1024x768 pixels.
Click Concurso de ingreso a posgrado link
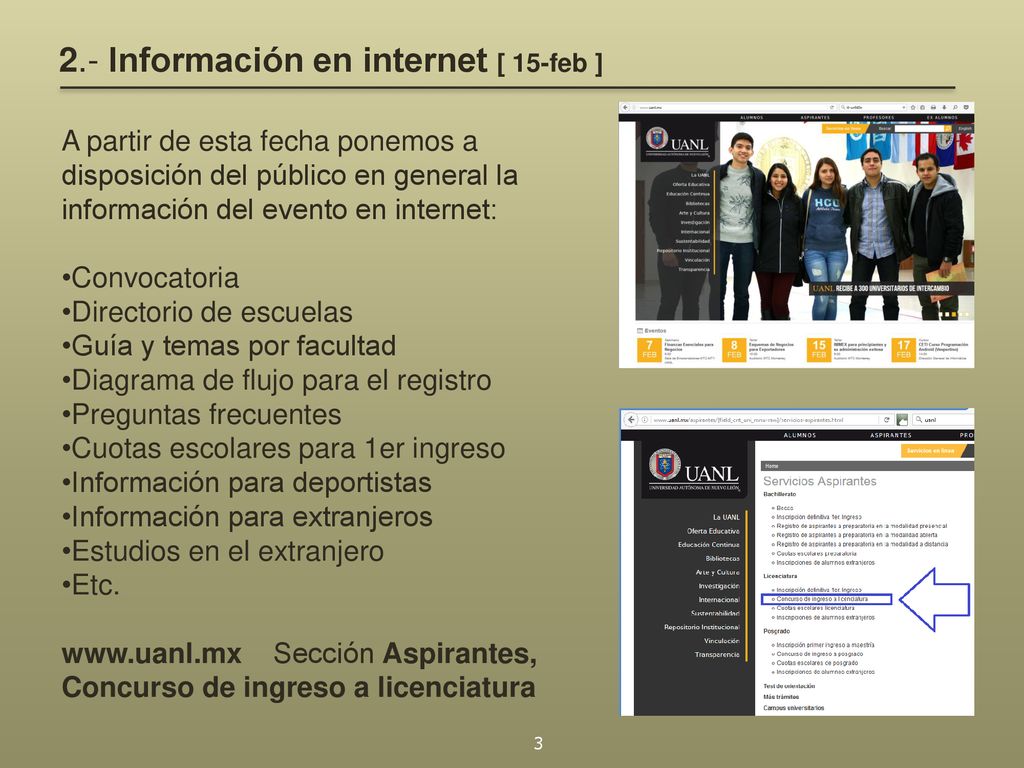(820, 654)
